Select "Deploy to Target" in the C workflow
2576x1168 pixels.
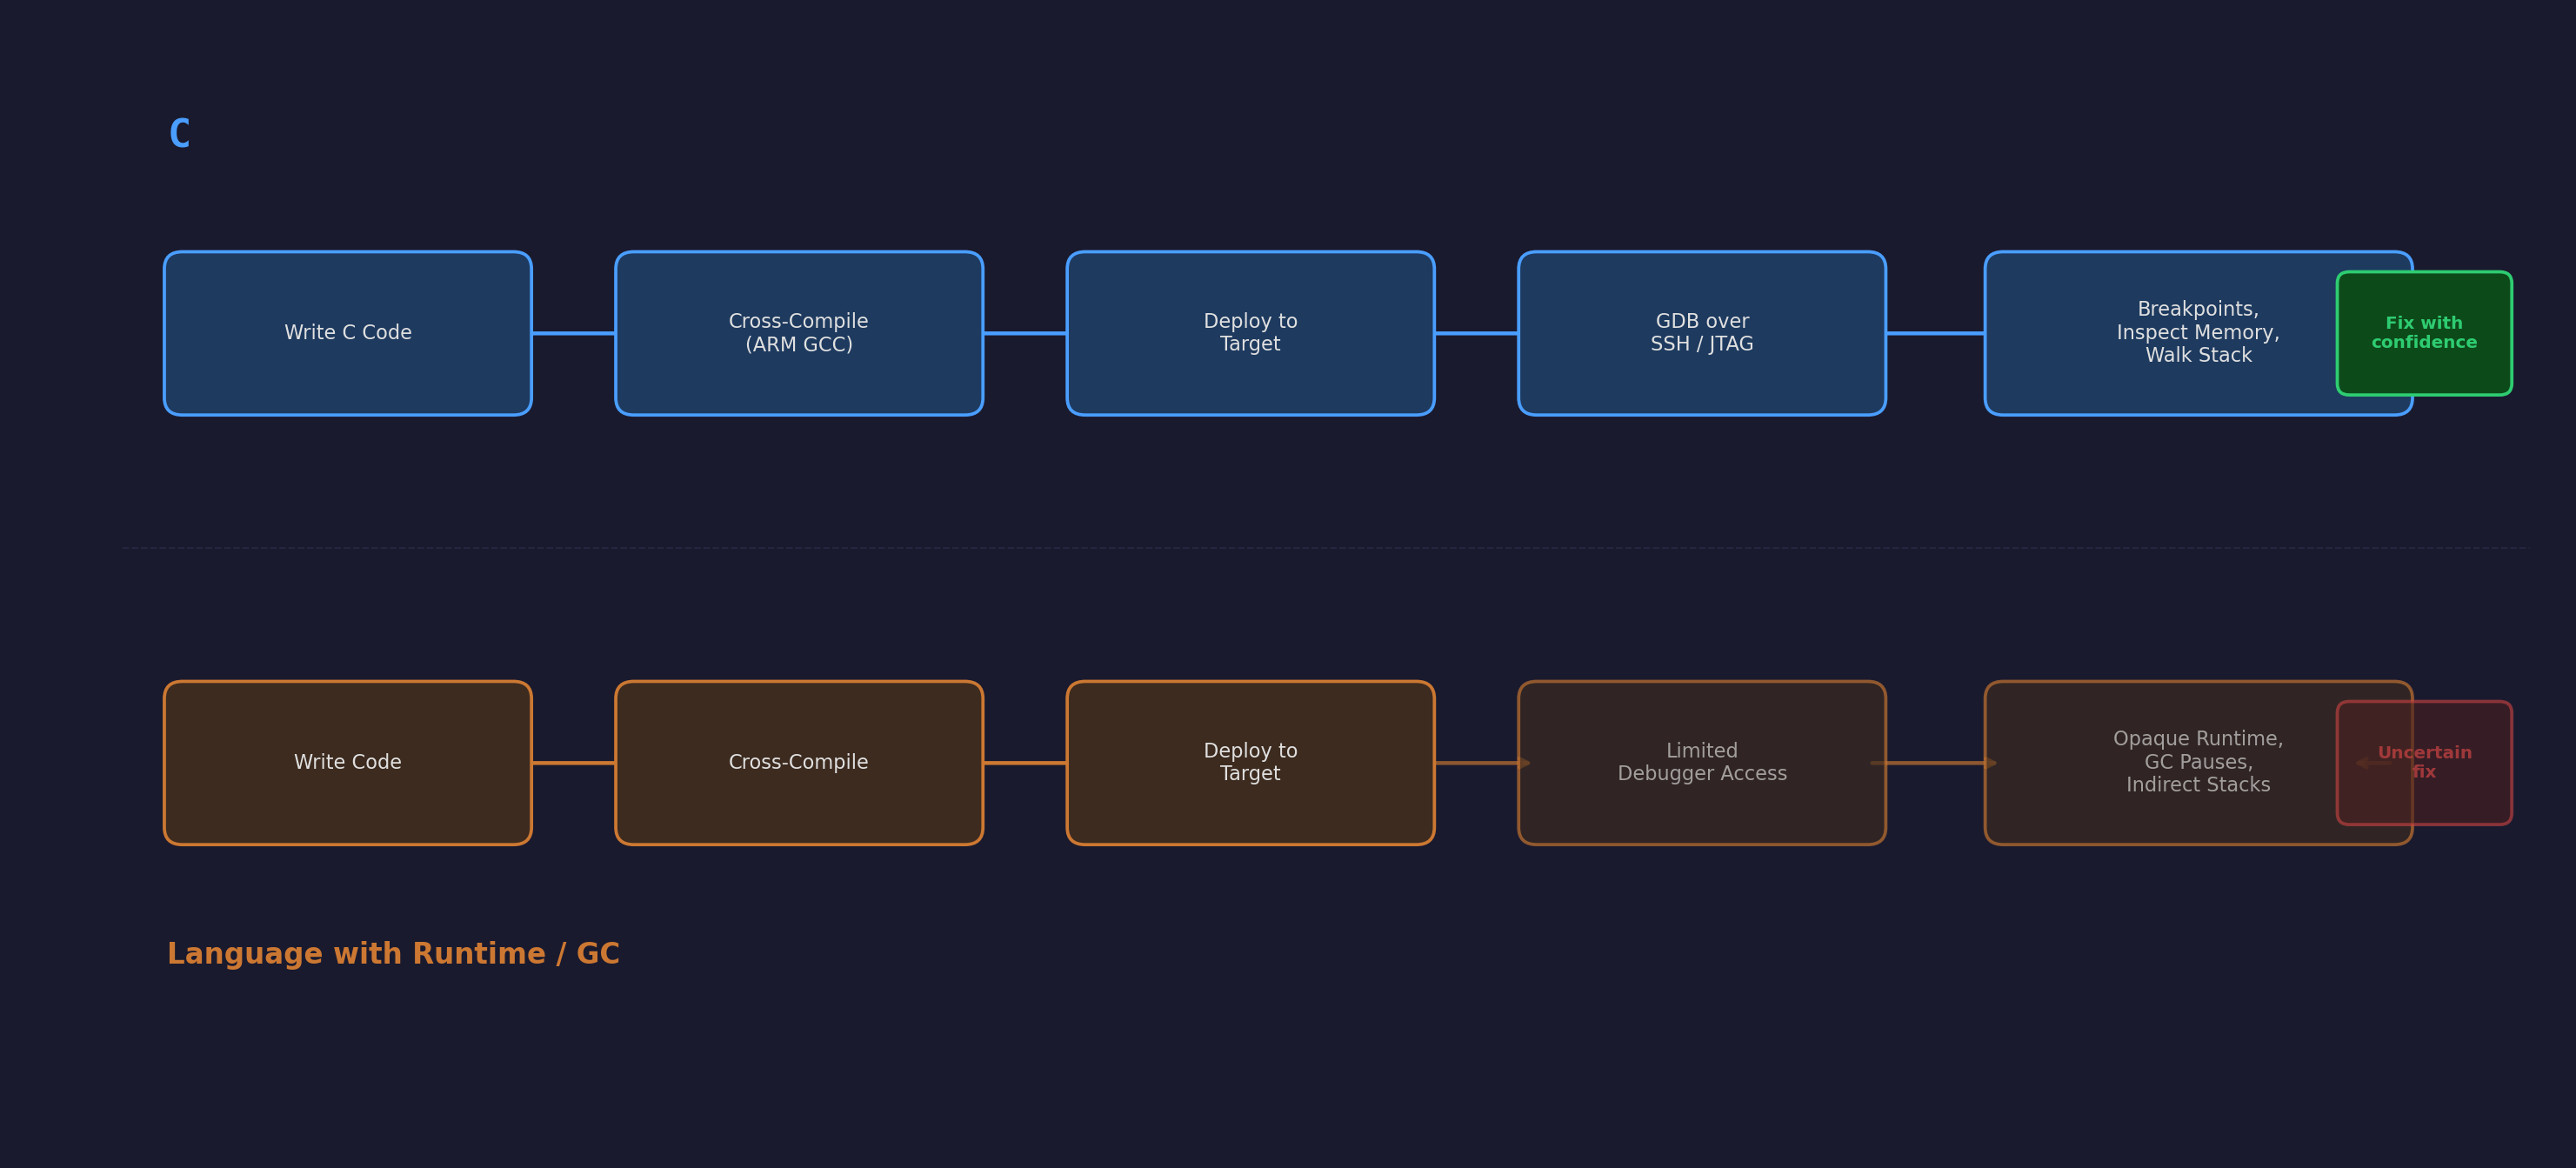click(1250, 332)
